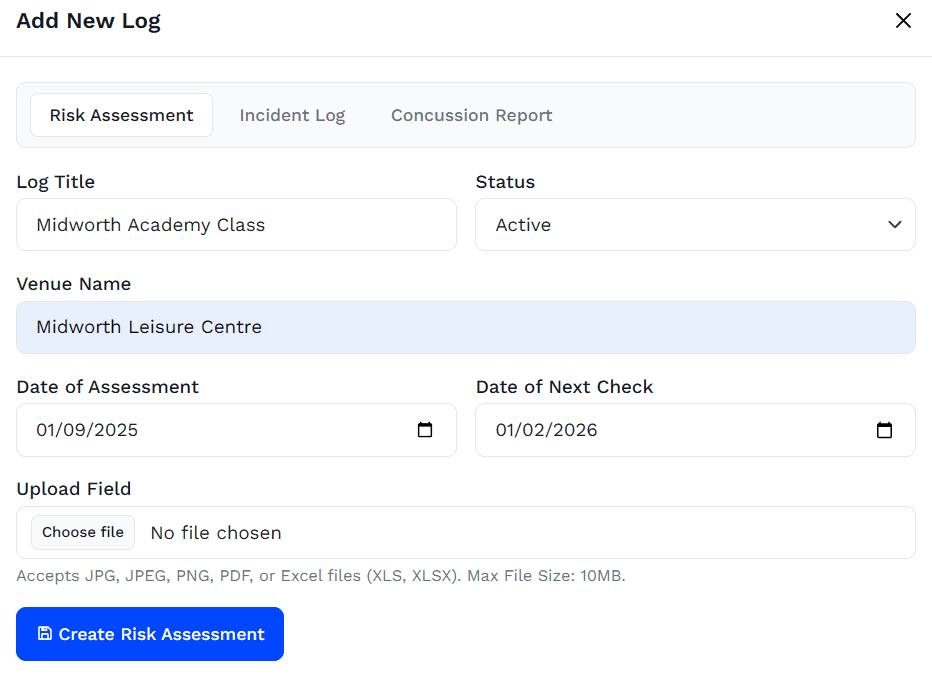932x676 pixels.
Task: Click the 01/09/2025 assessment date value
Action: (x=87, y=430)
